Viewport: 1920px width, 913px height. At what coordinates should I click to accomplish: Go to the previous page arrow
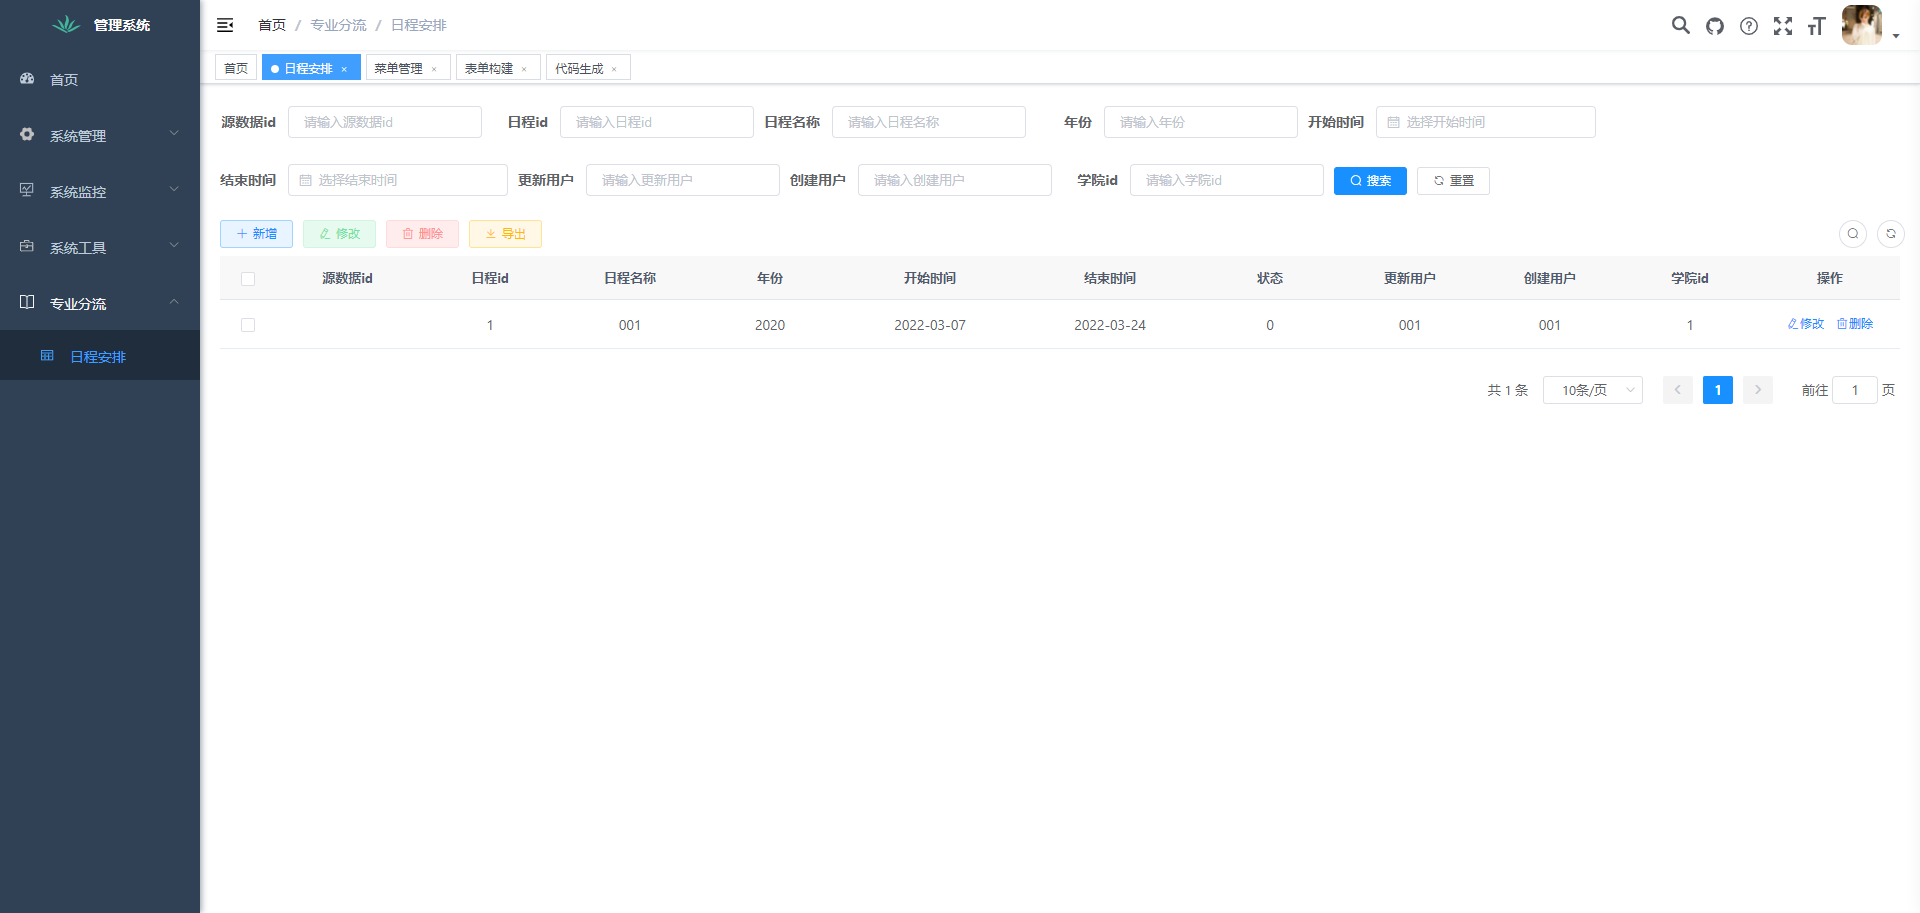[1678, 390]
